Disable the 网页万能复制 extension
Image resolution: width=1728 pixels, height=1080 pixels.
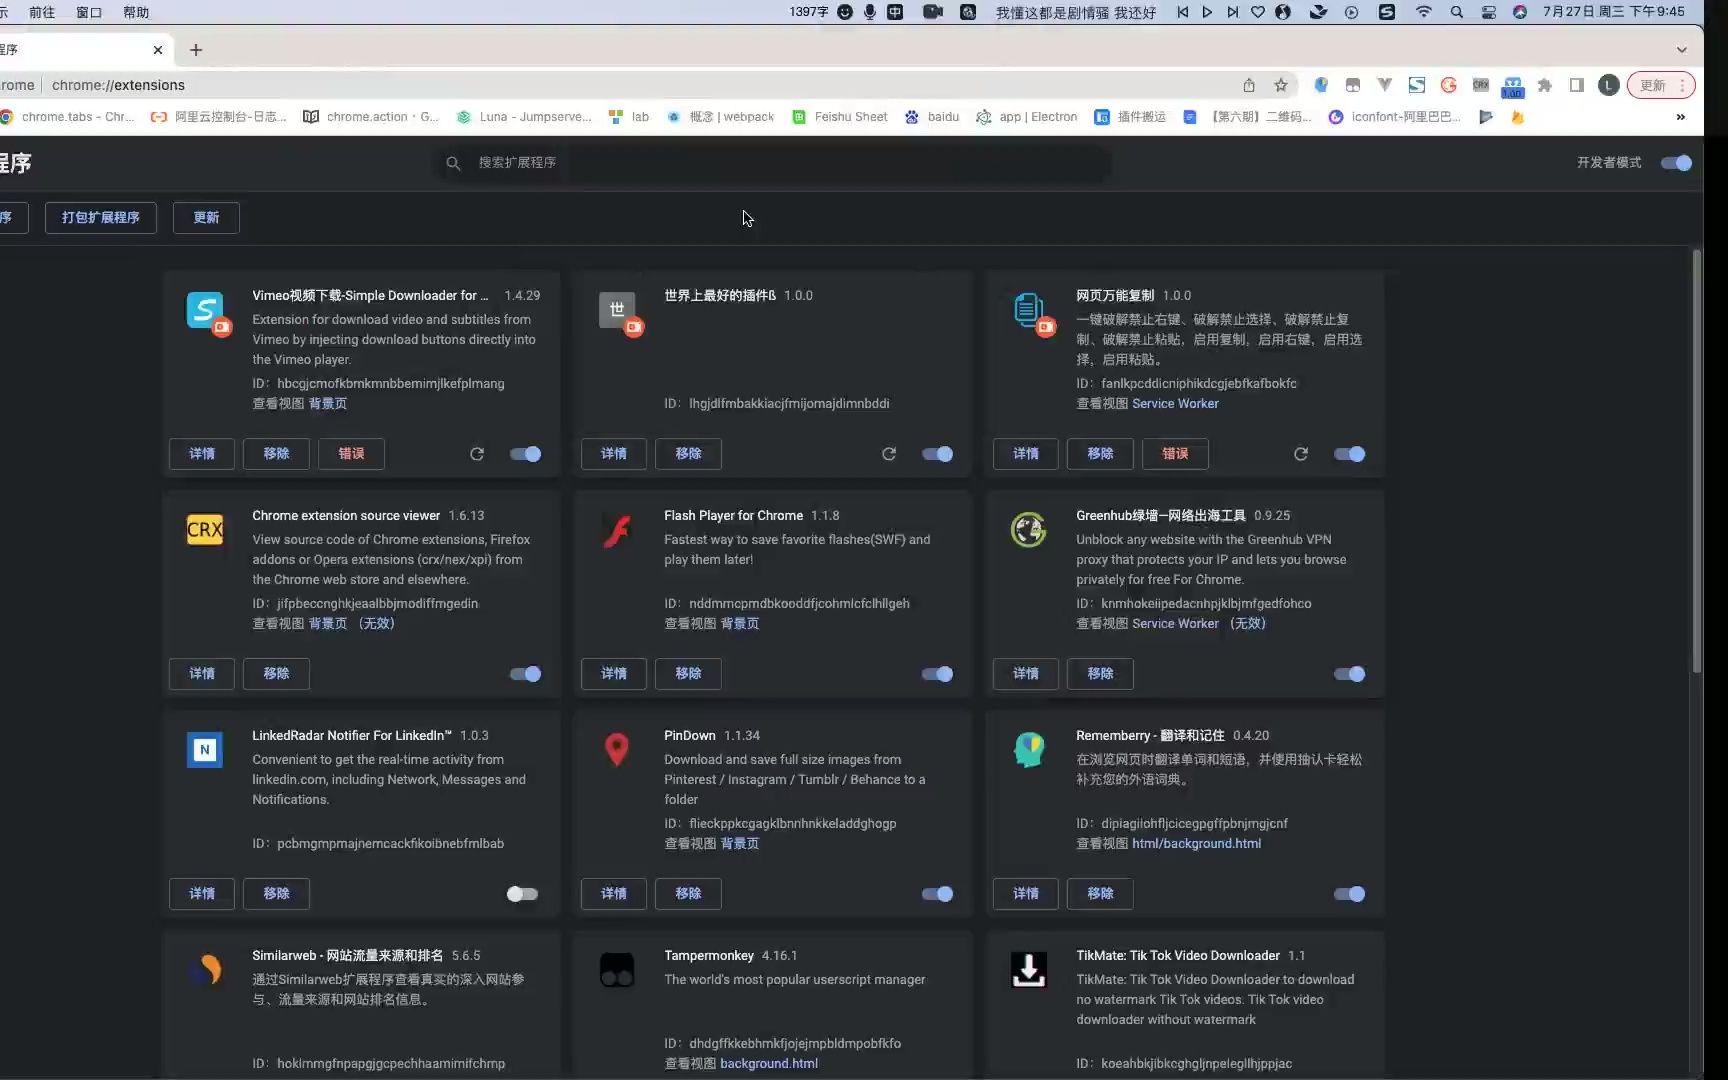click(x=1350, y=454)
